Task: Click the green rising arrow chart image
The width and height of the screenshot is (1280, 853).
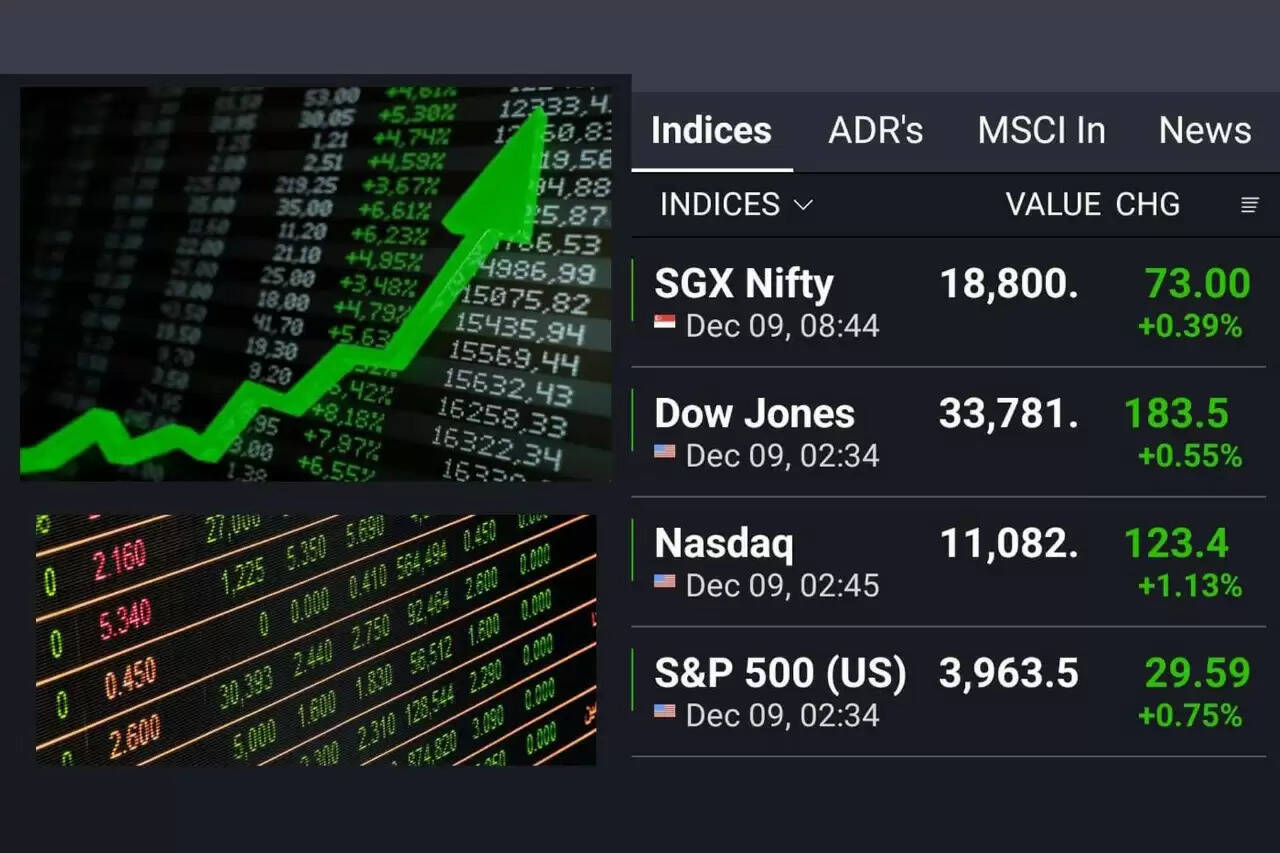Action: [x=316, y=283]
